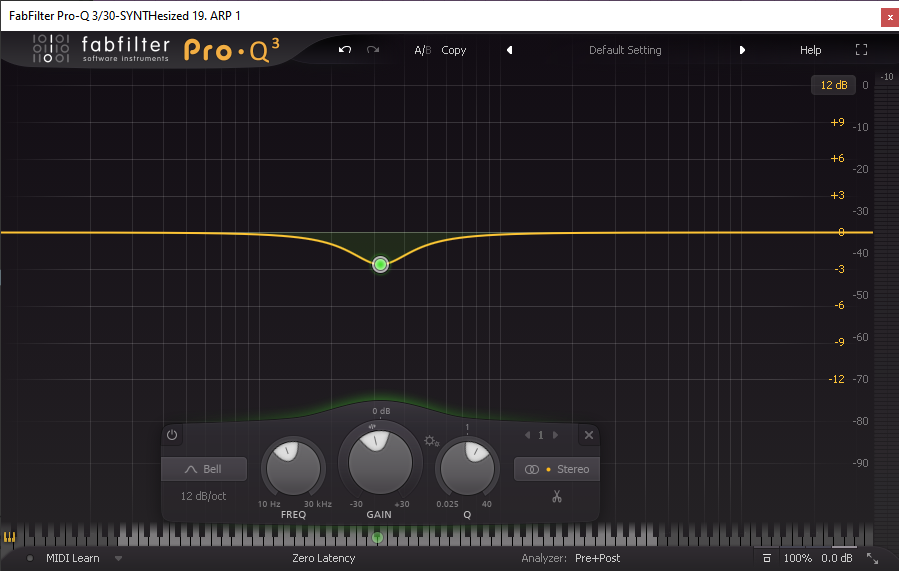Click the split band scissors icon

coord(557,497)
